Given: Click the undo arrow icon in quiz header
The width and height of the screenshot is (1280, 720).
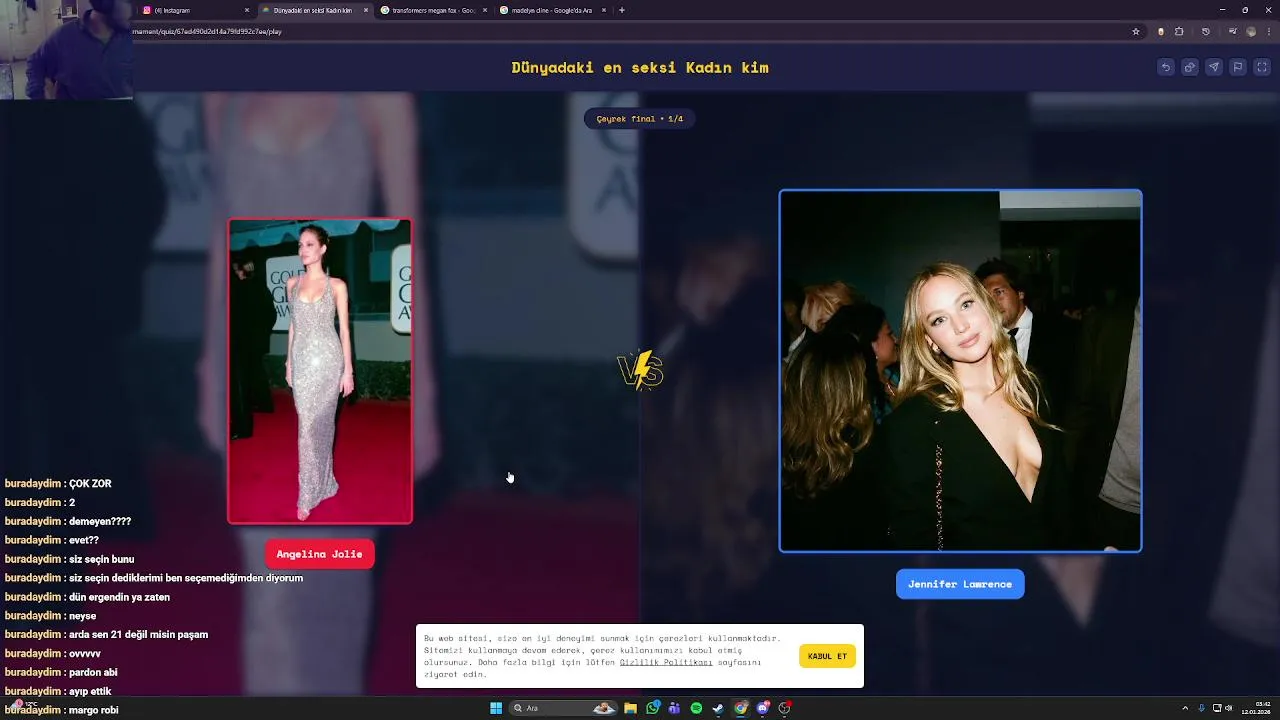Looking at the screenshot, I should click(1166, 67).
